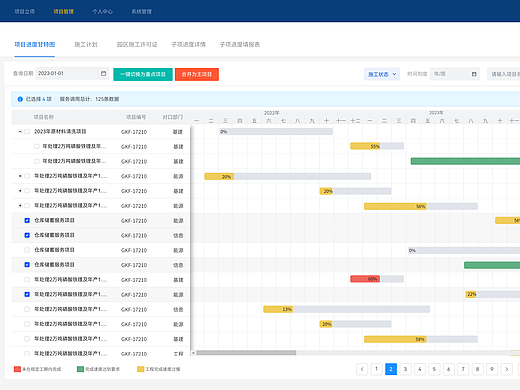Focus the 查询日期 date field 2023-01-01
The image size is (520, 390).
tap(73, 73)
